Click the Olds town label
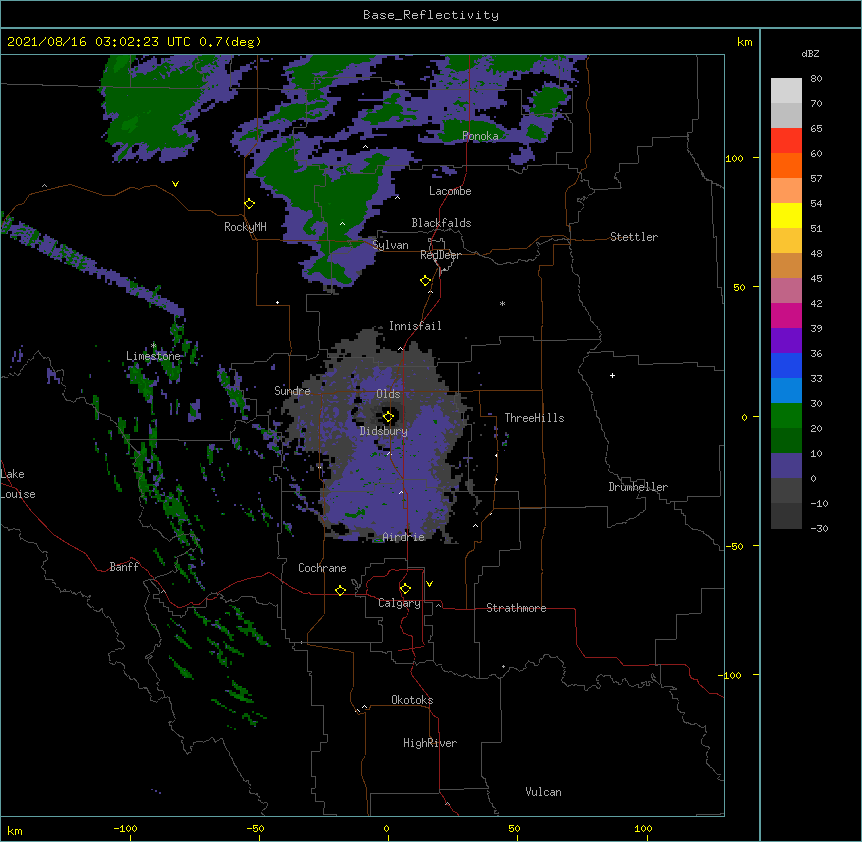This screenshot has height=842, width=862. 388,394
